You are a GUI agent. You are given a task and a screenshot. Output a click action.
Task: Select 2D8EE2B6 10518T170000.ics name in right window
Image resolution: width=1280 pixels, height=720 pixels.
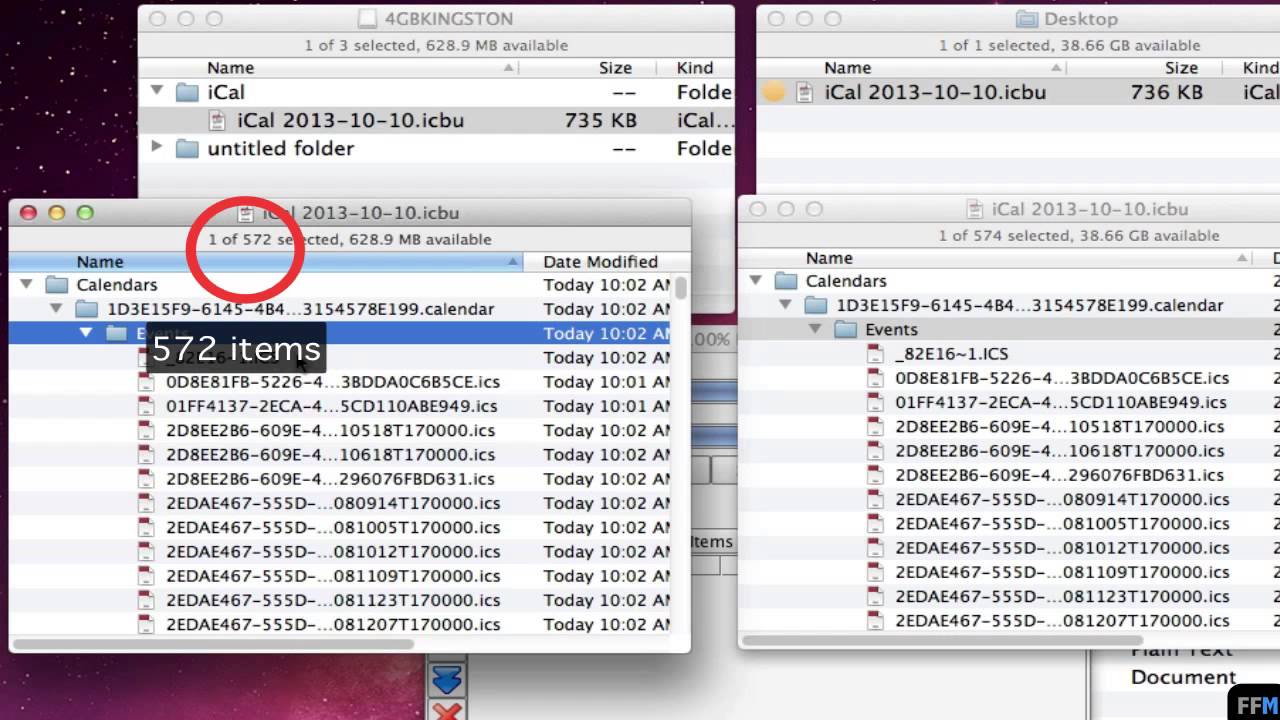(1059, 426)
